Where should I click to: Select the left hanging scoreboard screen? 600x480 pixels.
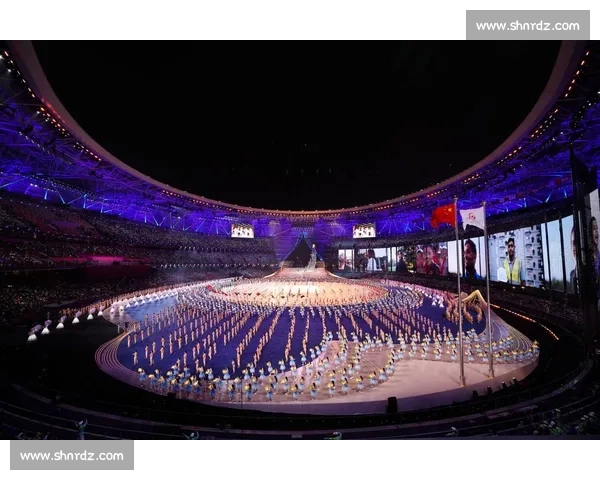242,231
